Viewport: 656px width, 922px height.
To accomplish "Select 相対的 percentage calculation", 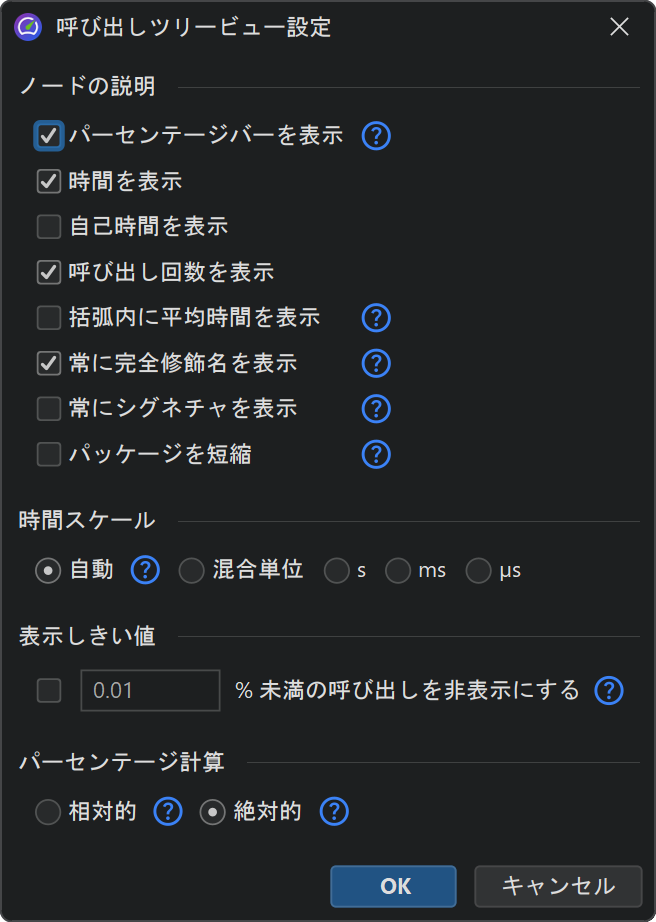I will (x=48, y=812).
